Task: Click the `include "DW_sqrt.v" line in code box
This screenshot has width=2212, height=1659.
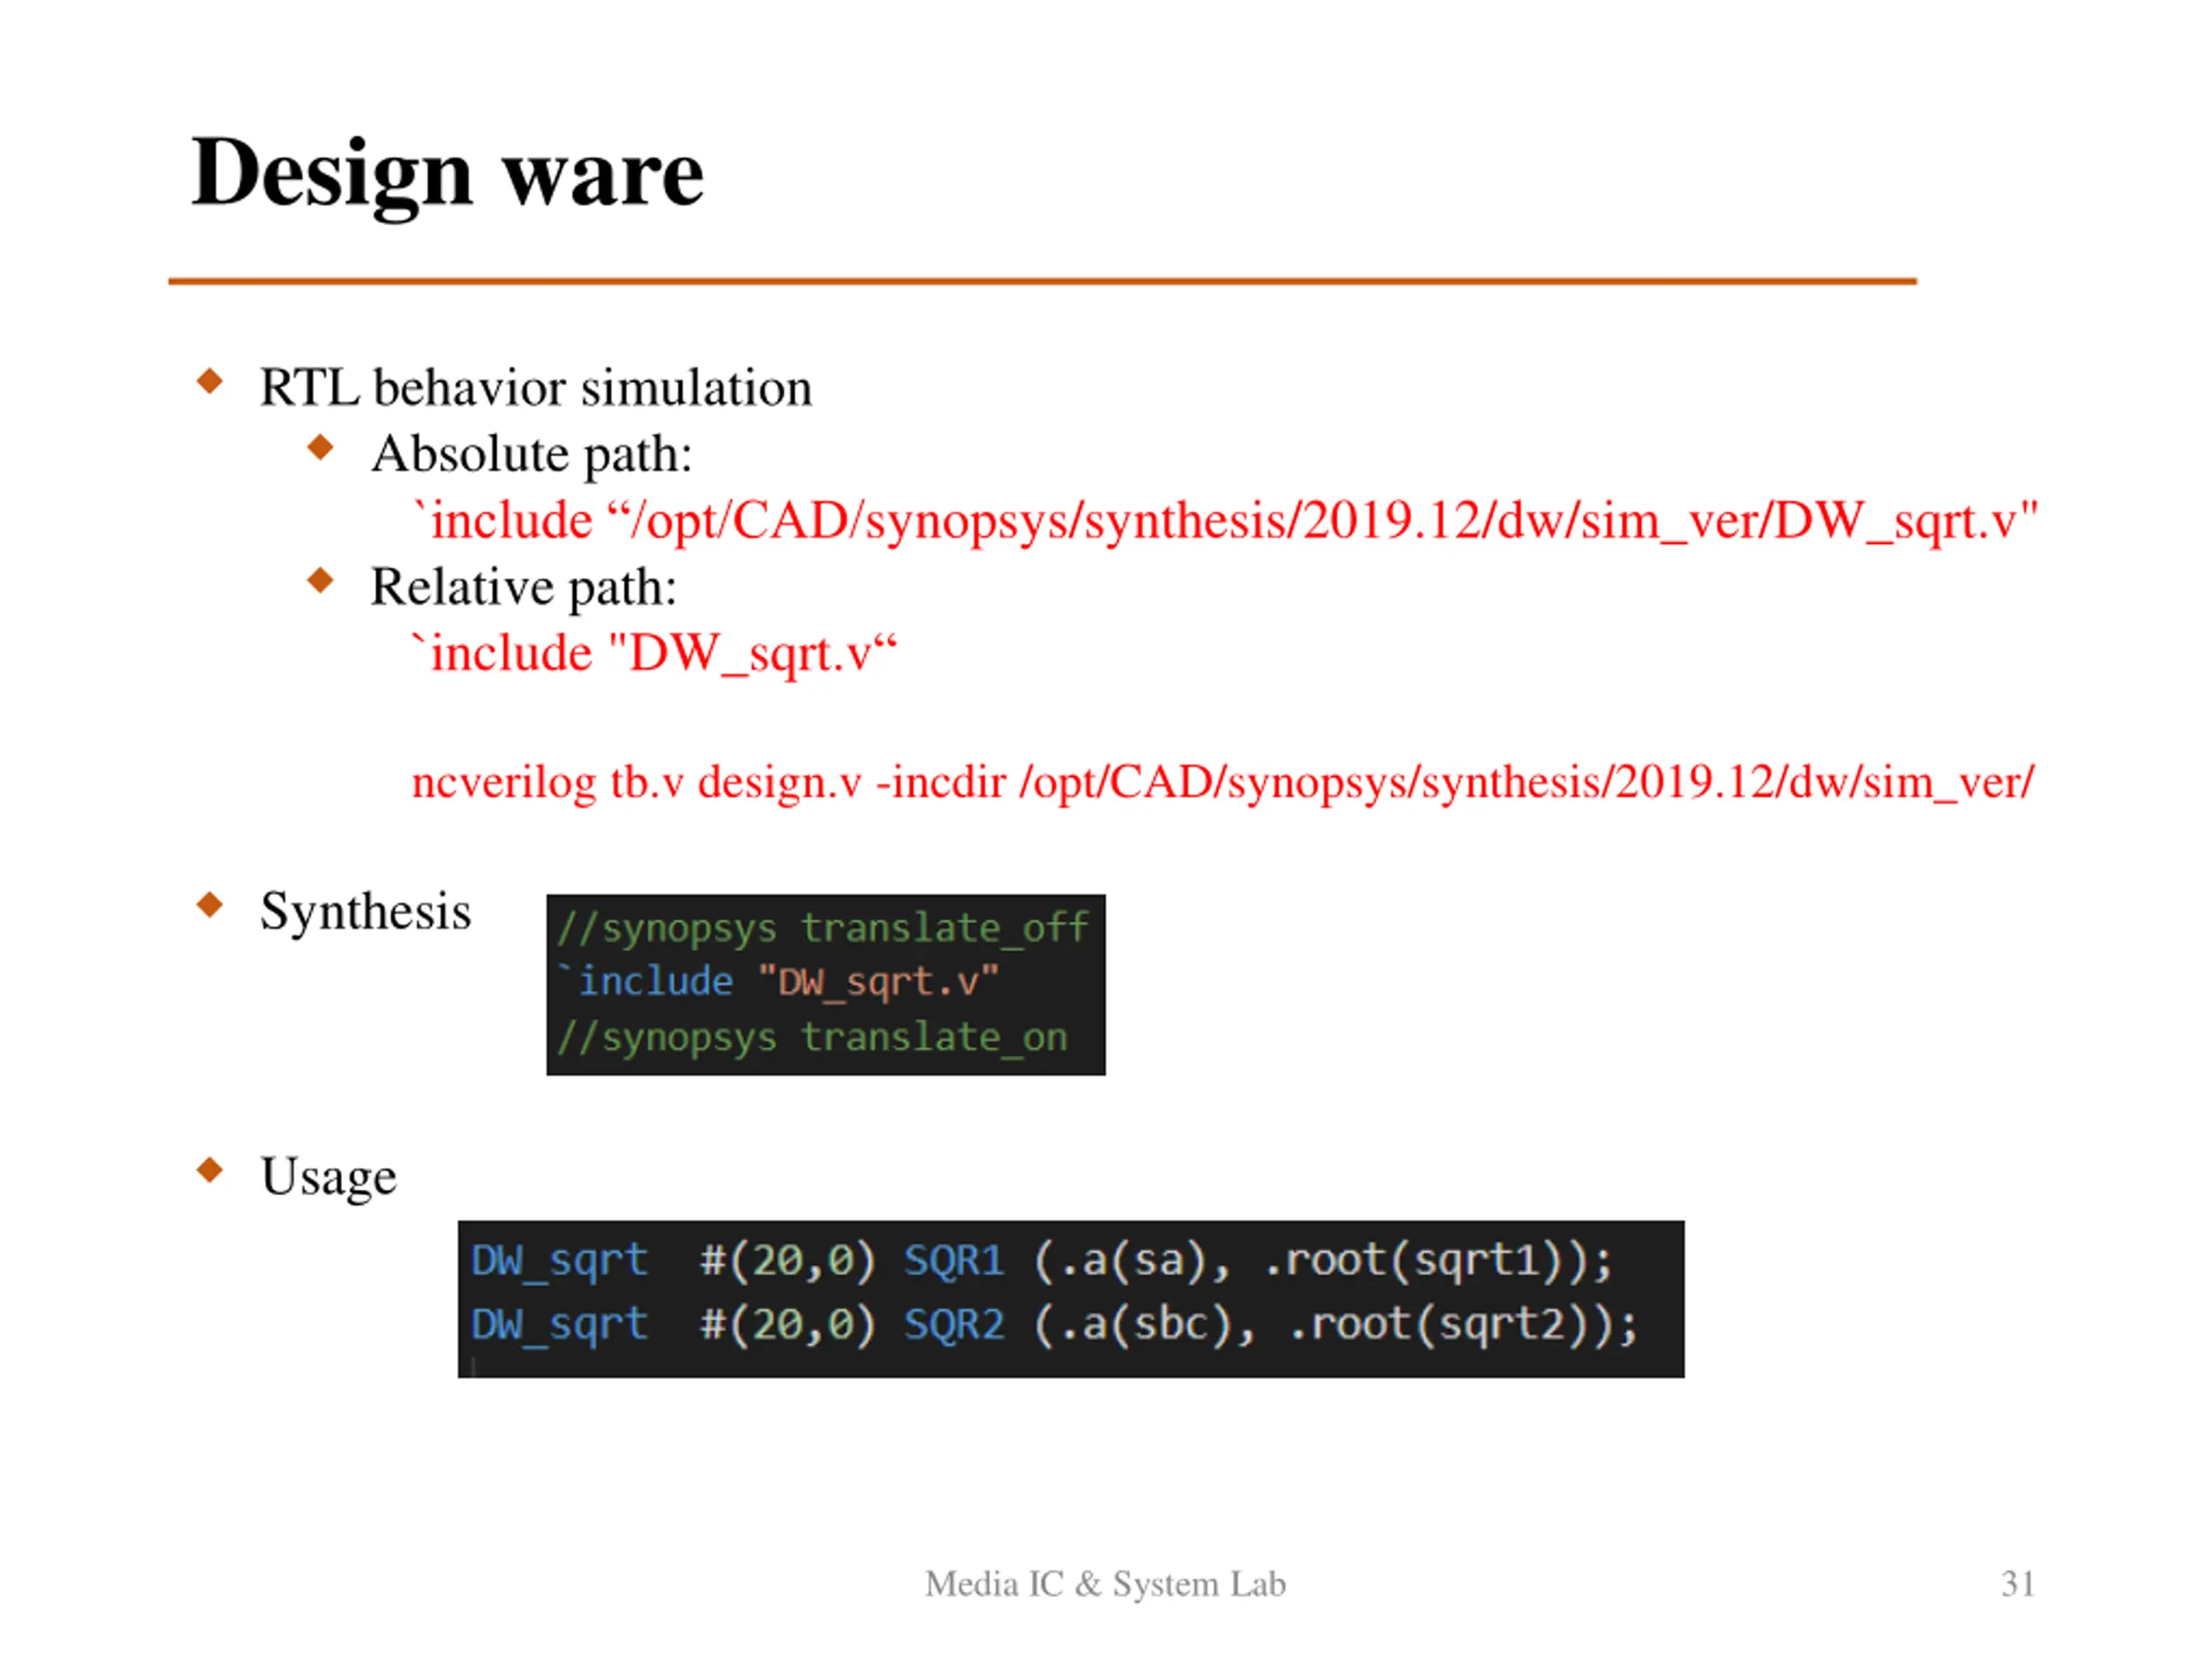Action: click(x=778, y=982)
